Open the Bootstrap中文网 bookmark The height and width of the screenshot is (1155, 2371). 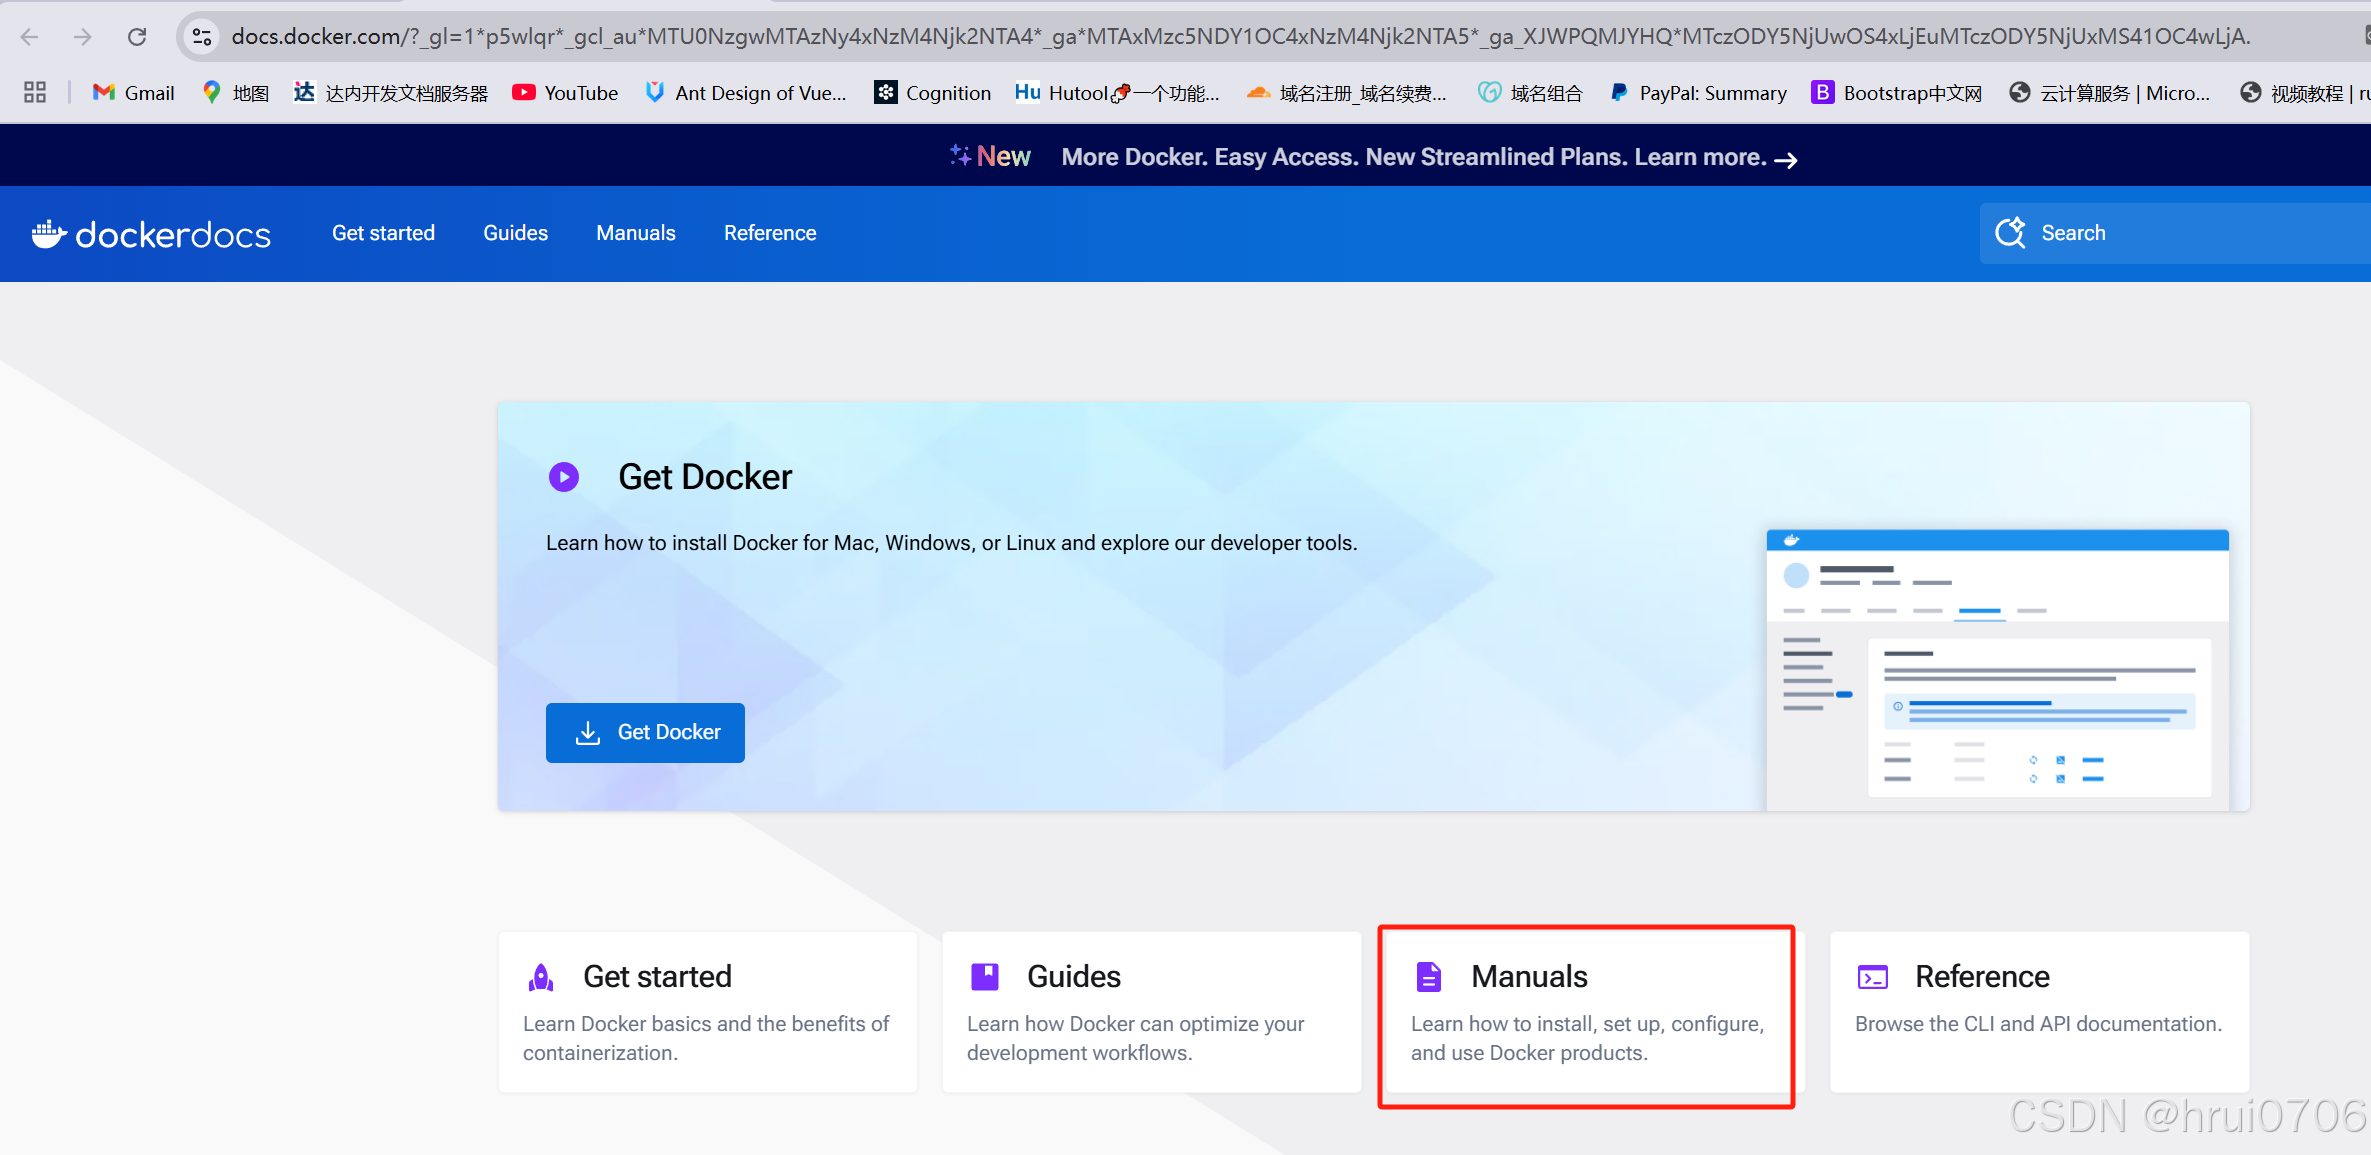(1897, 93)
